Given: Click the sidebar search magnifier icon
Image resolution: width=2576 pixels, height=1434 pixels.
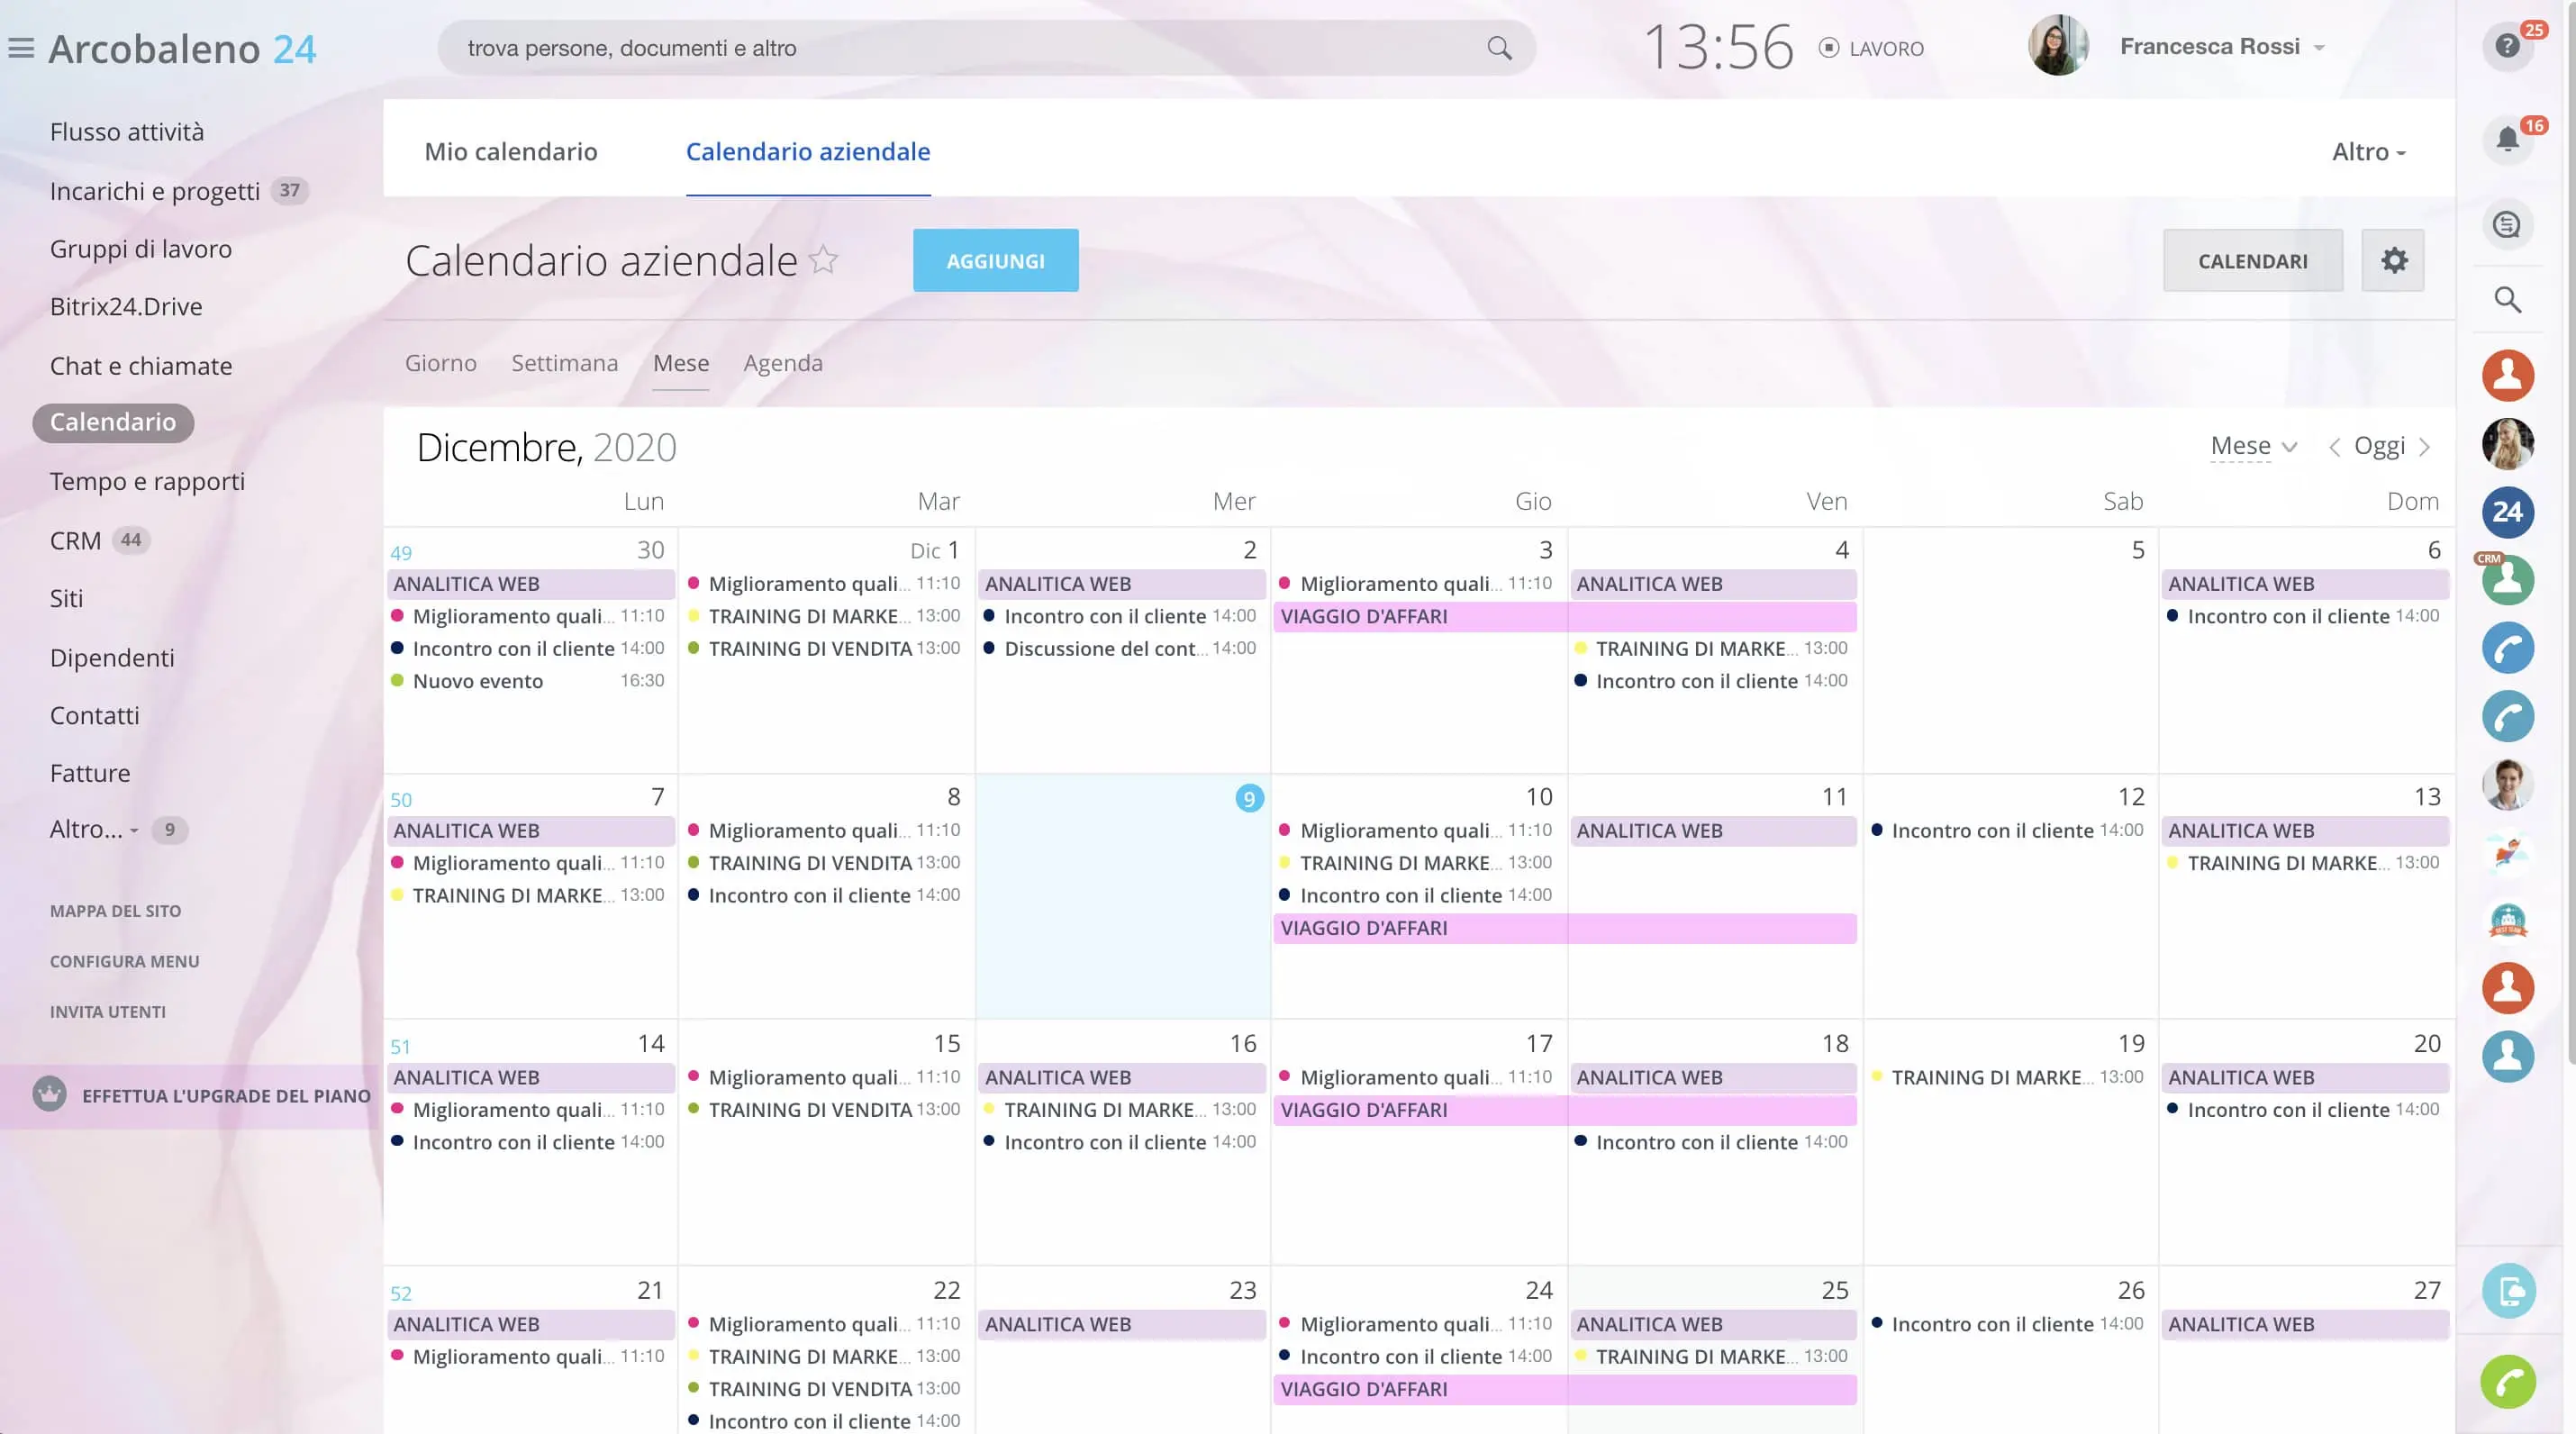Looking at the screenshot, I should pos(2507,299).
